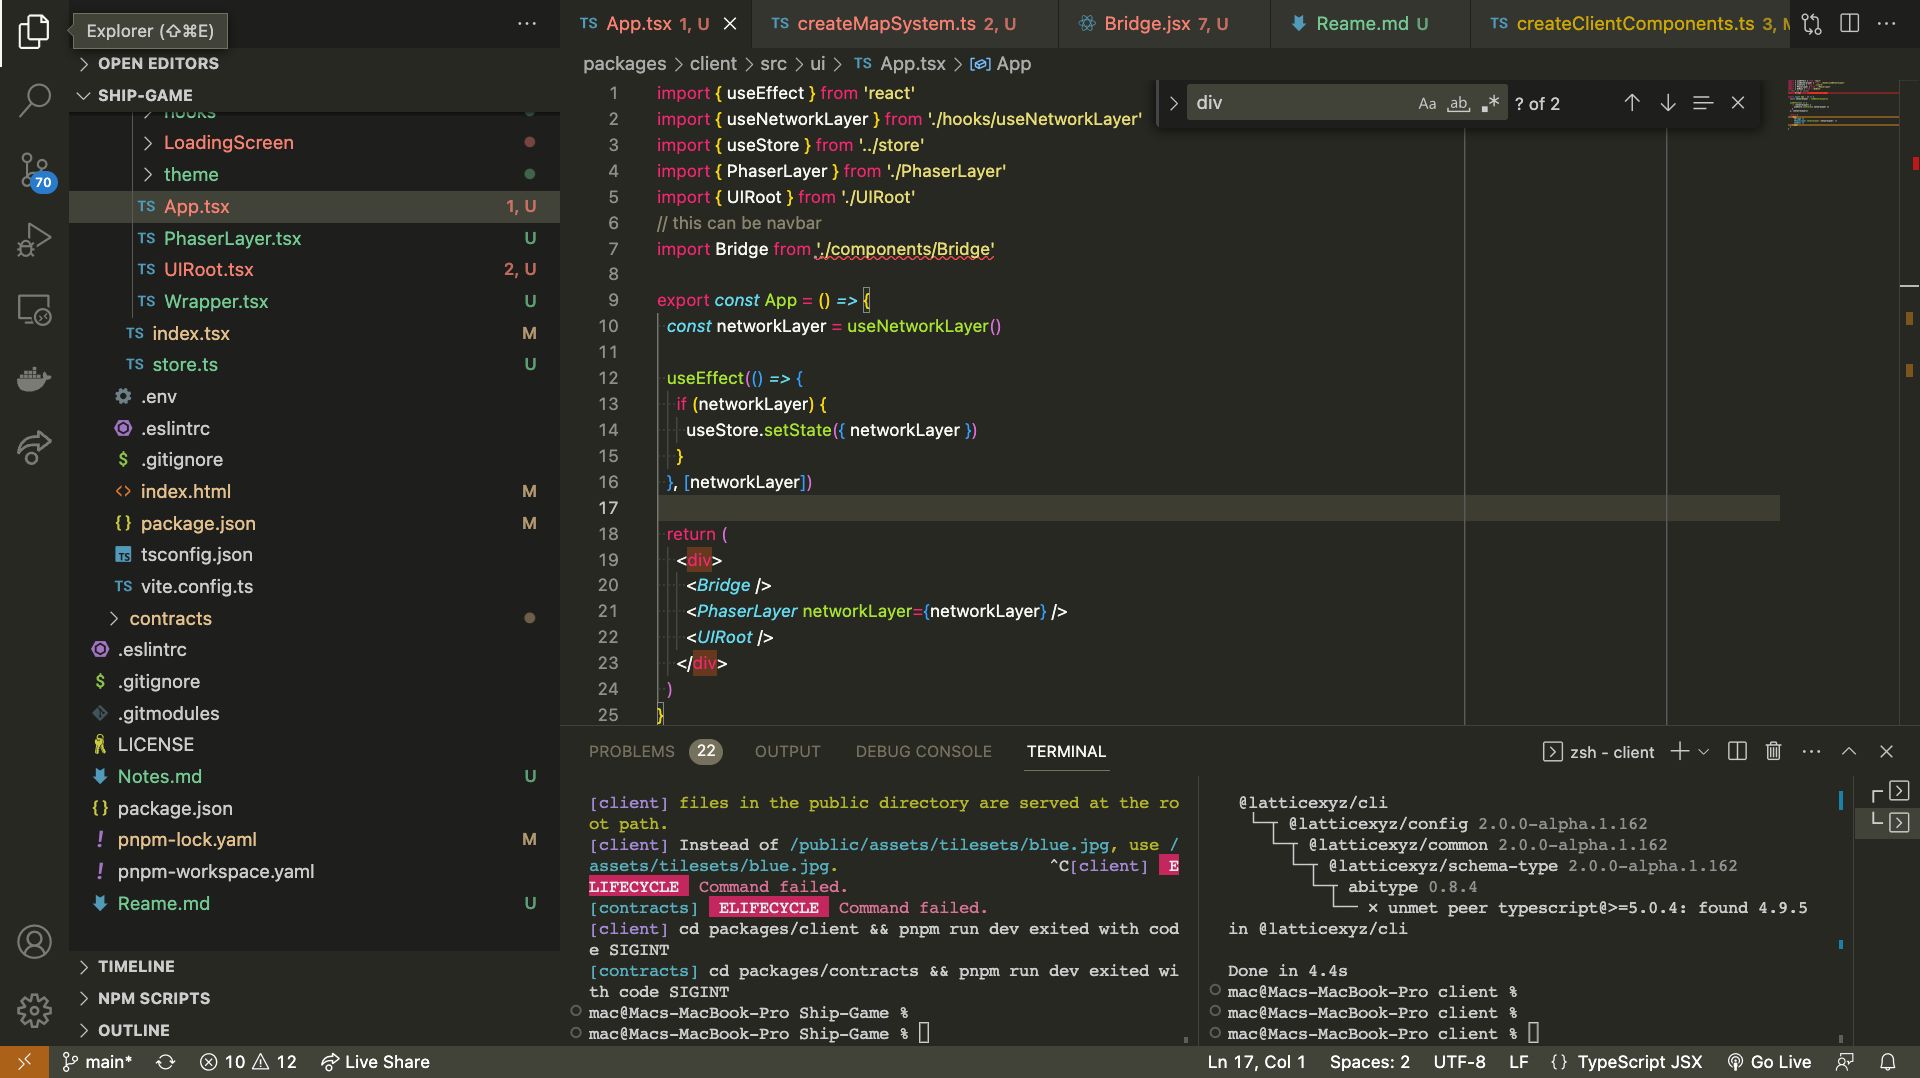This screenshot has width=1920, height=1078.
Task: Switch to TERMINAL panel tab
Action: point(1066,751)
